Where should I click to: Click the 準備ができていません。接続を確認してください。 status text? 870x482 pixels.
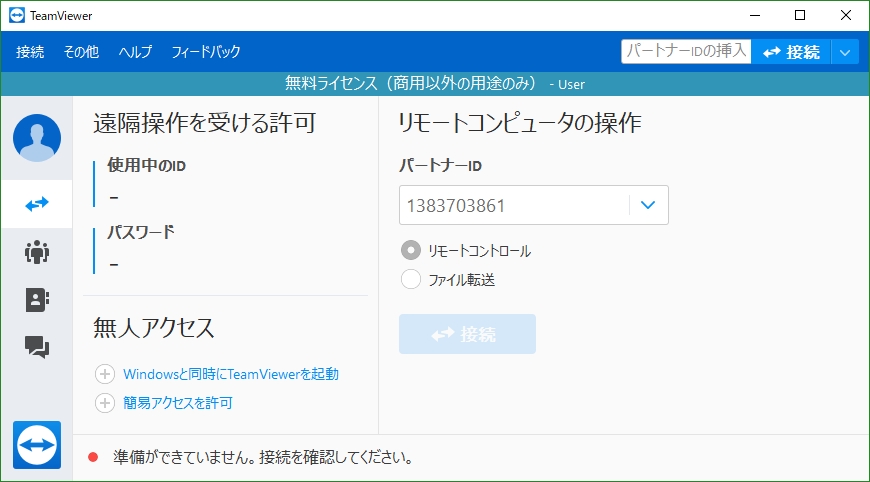coord(264,457)
